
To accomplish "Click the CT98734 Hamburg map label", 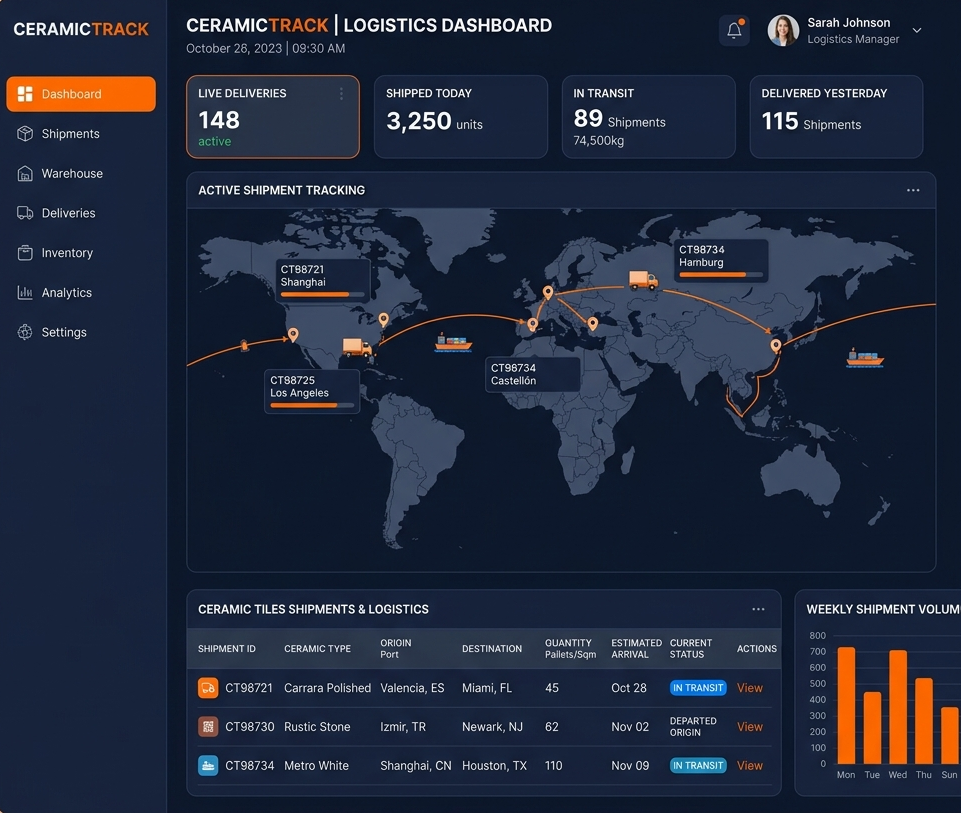I will coord(721,260).
